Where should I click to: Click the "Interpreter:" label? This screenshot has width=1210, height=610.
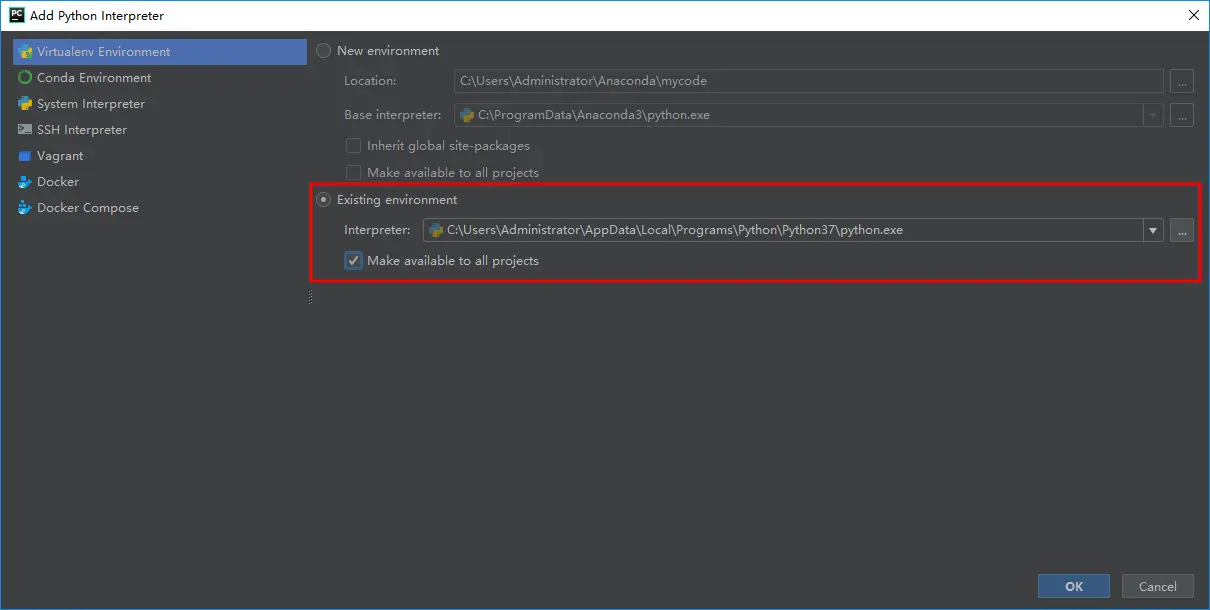tap(377, 231)
